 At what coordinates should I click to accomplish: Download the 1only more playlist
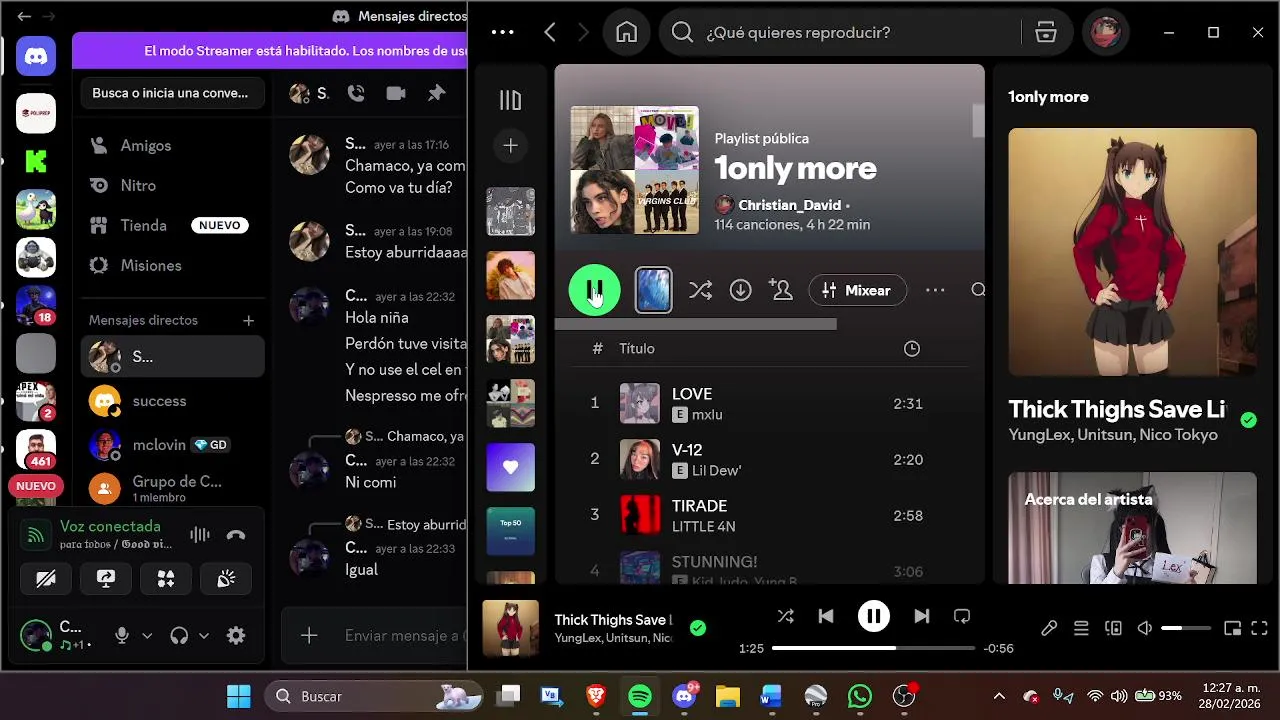pos(740,290)
